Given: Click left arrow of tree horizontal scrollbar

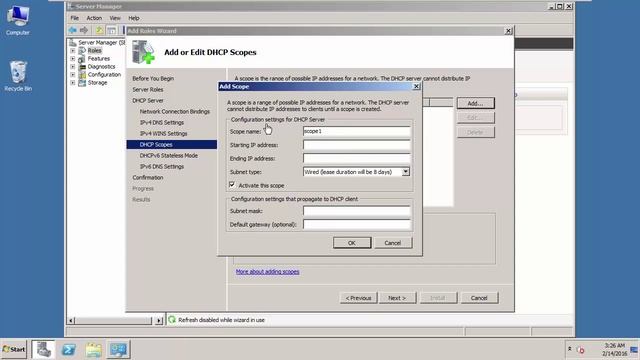Looking at the screenshot, I should [x=71, y=321].
